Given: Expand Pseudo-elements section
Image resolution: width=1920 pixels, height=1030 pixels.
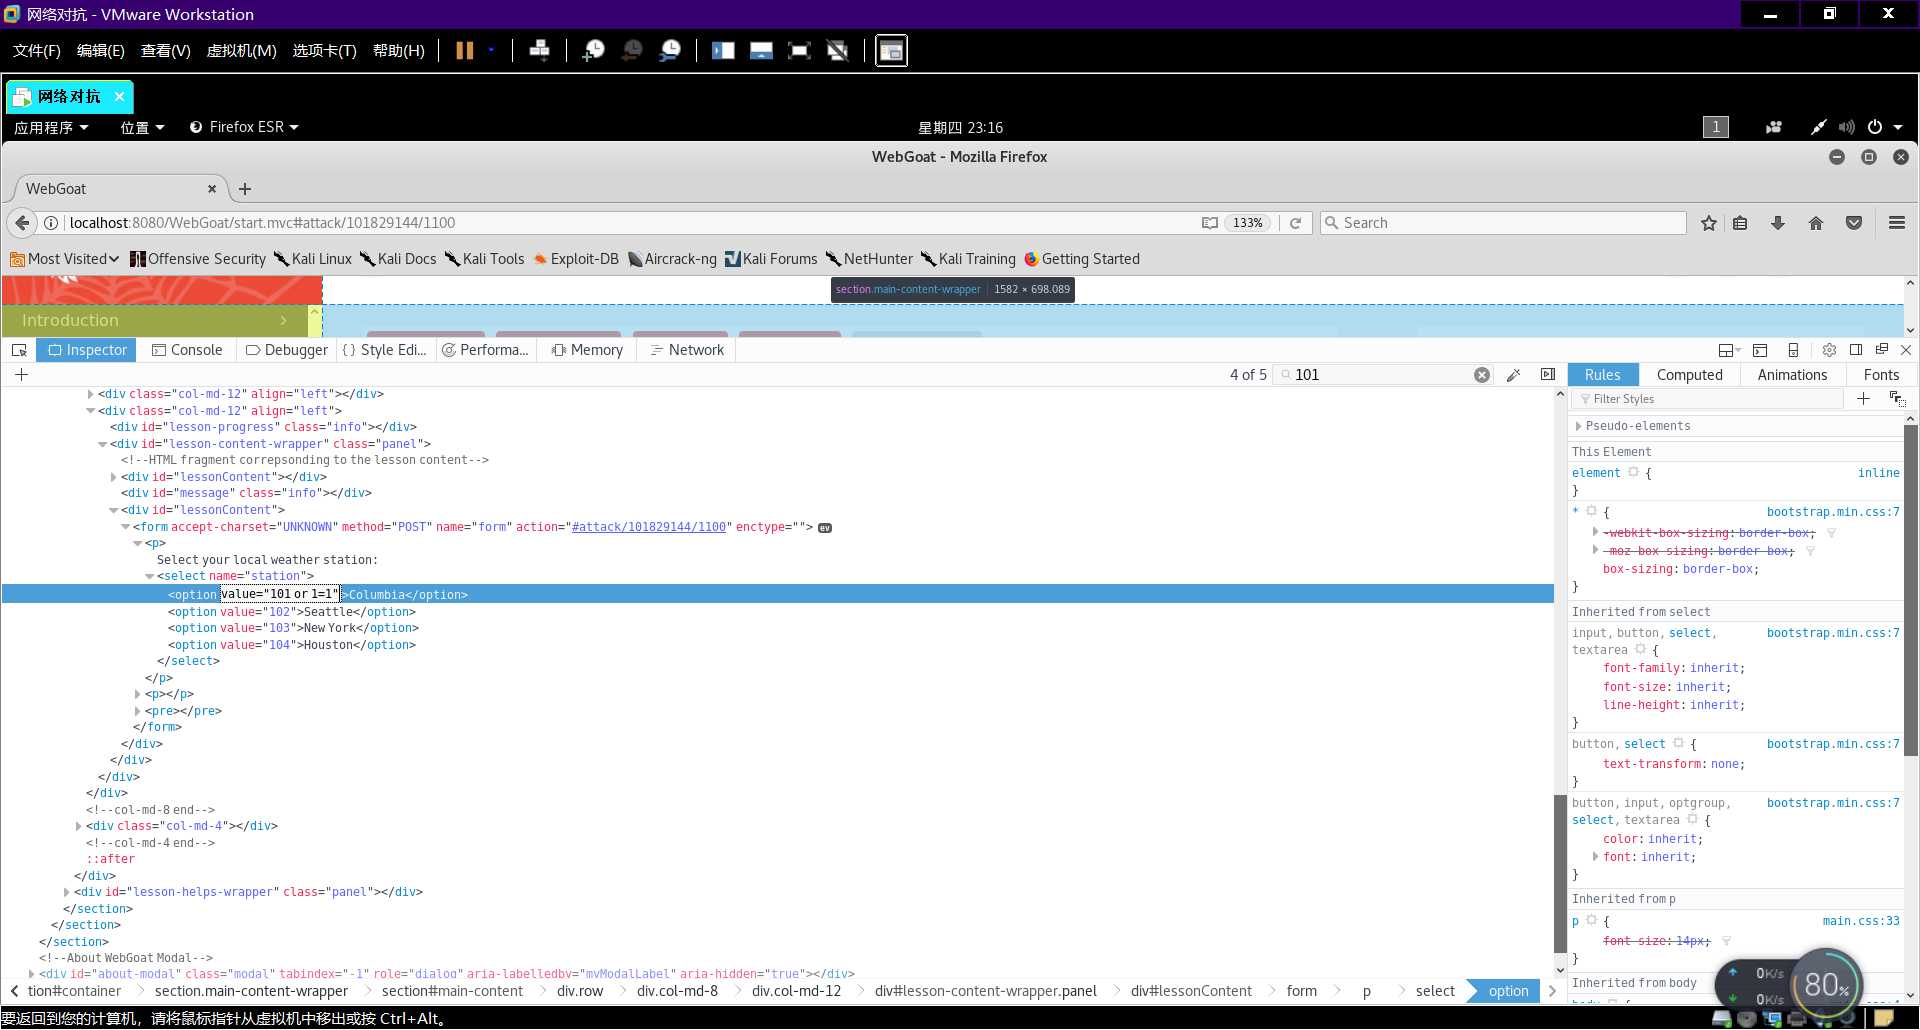Looking at the screenshot, I should 1578,426.
